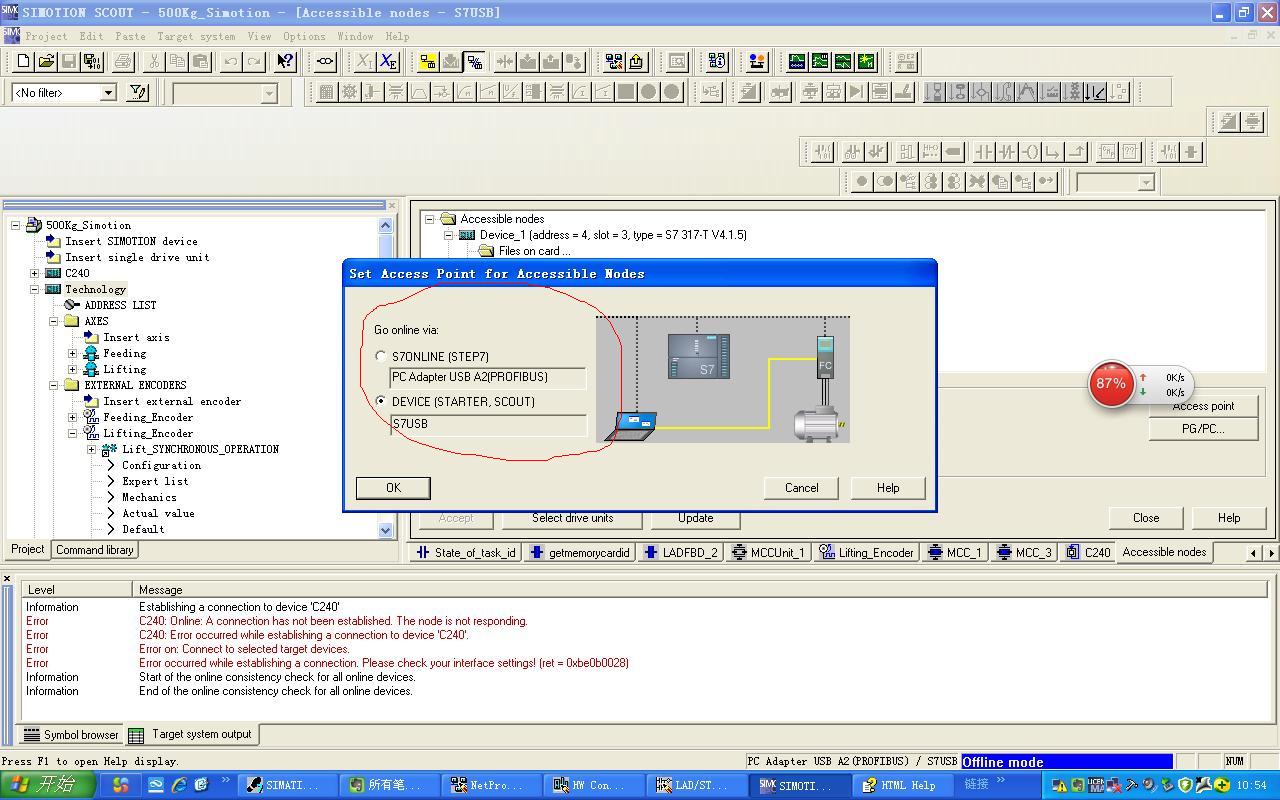Select the Insert external encoder item
Screen dimensions: 1280x800
tap(172, 401)
